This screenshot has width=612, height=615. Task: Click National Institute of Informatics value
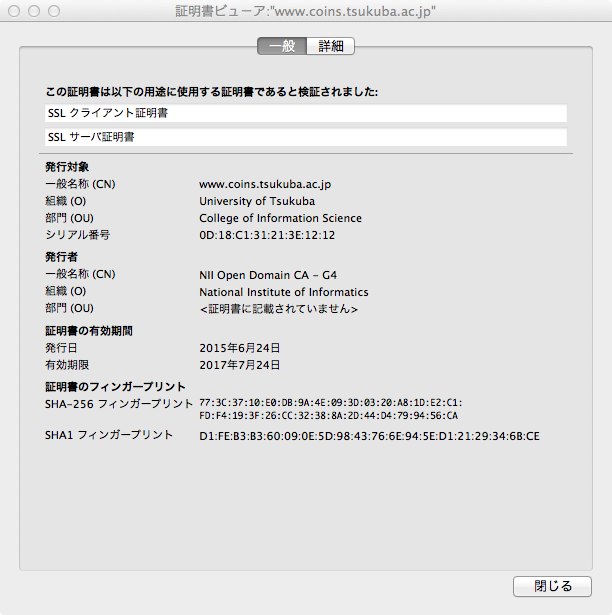click(284, 292)
